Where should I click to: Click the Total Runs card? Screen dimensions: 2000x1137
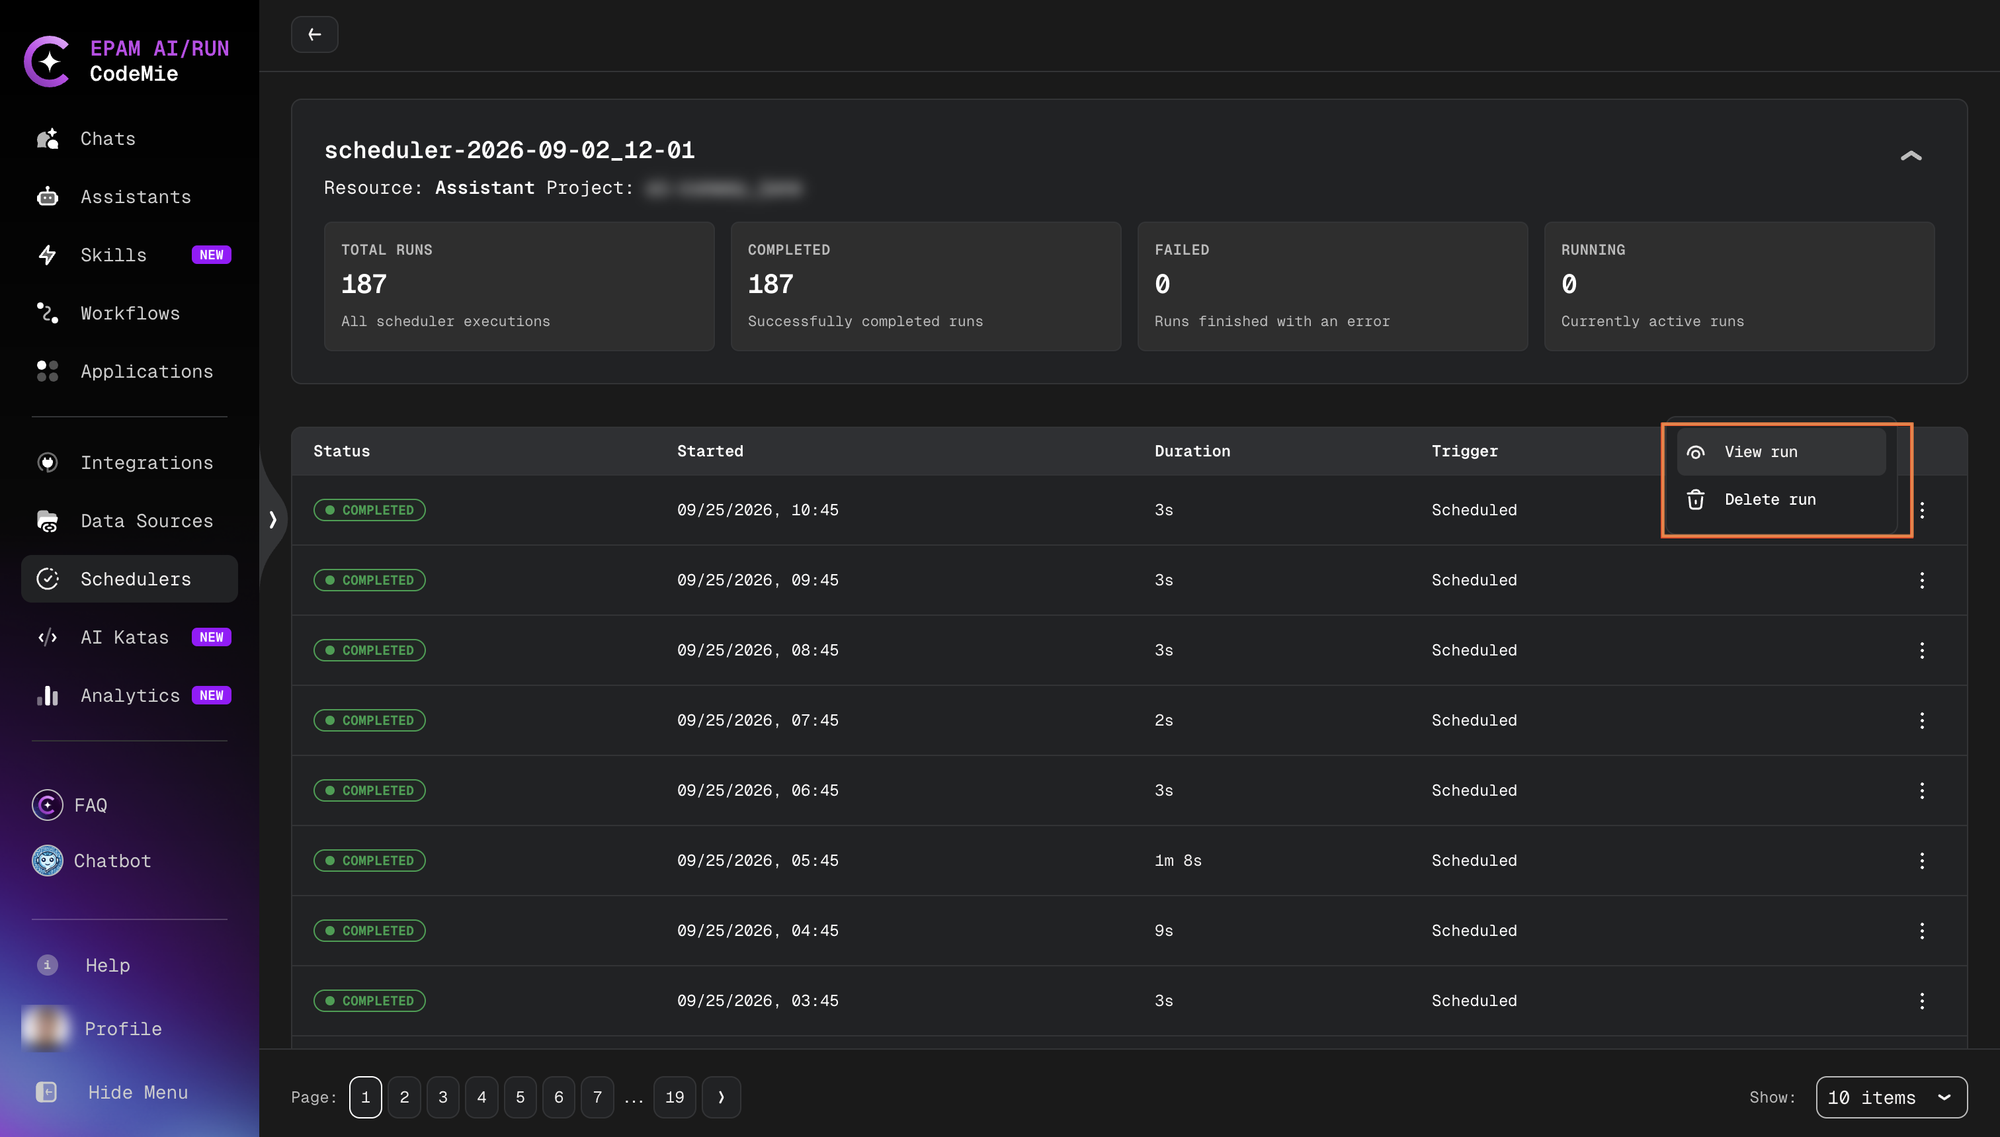point(519,286)
